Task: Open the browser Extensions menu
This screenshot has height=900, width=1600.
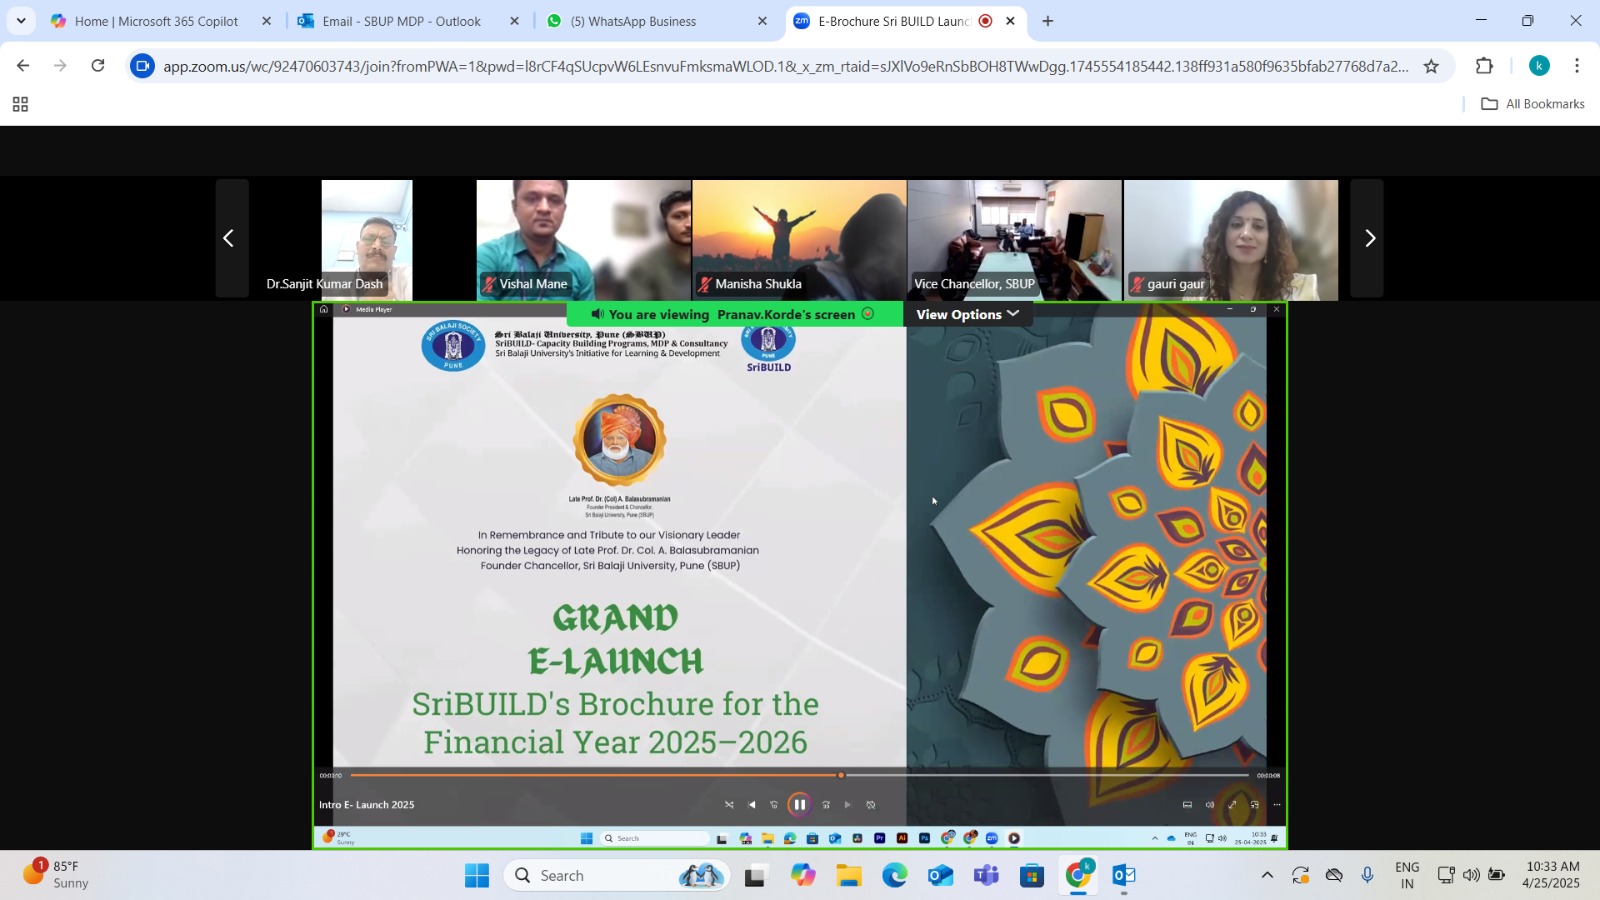Action: coord(1484,66)
